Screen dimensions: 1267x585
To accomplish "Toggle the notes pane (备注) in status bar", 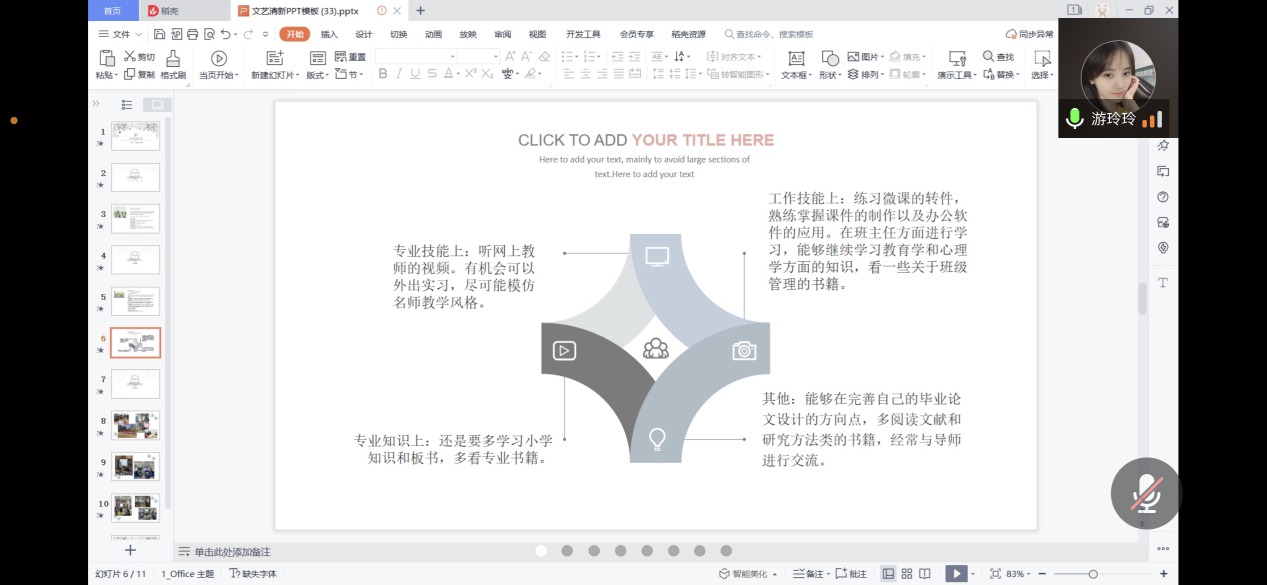I will [808, 574].
